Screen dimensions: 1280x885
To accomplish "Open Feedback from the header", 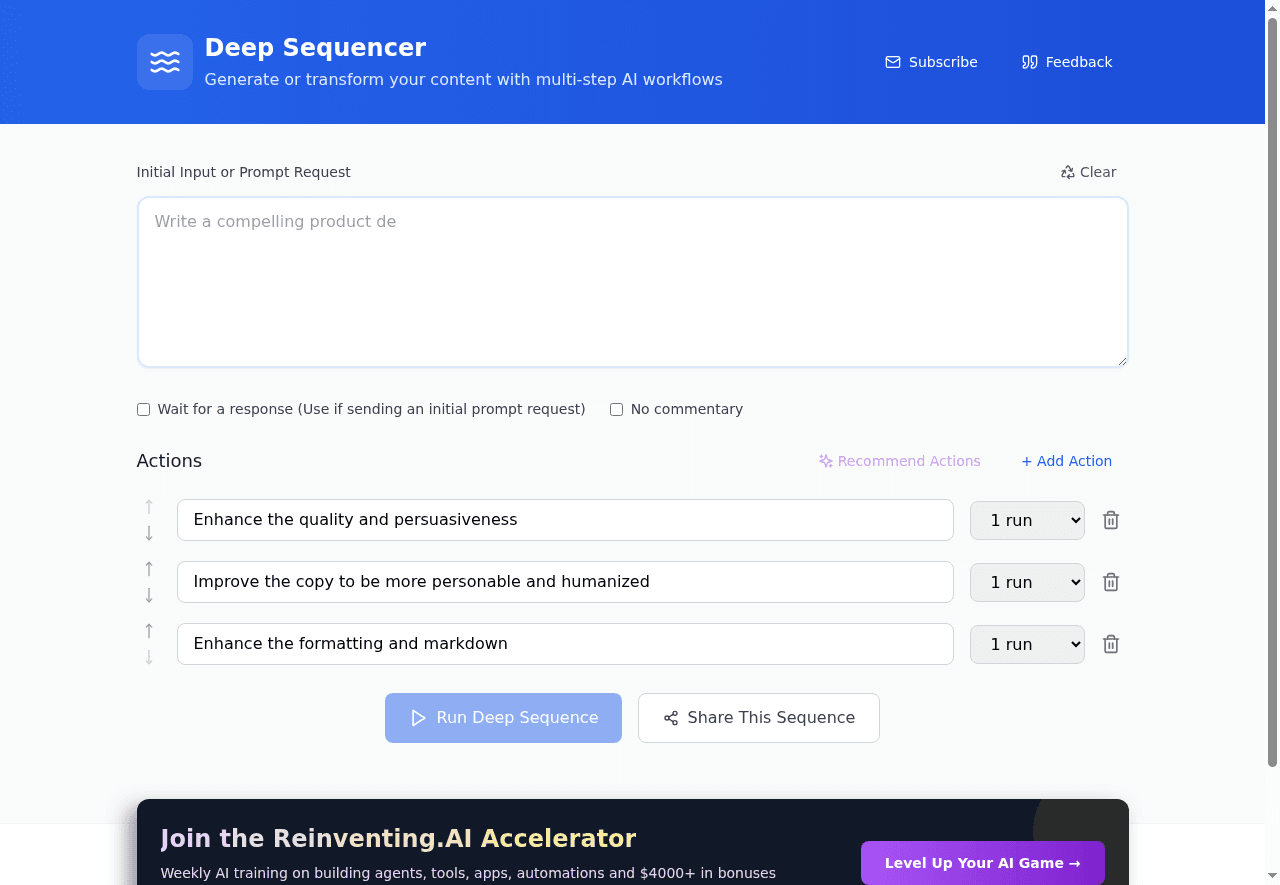I will (1077, 62).
